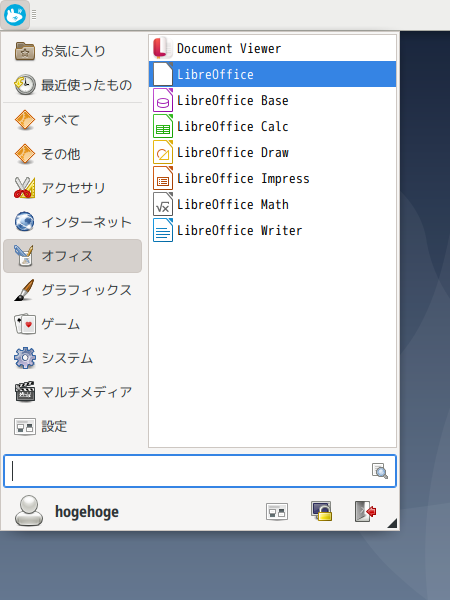450x600 pixels.
Task: Launch LibreOffice Calc by its label
Action: pyautogui.click(x=233, y=127)
